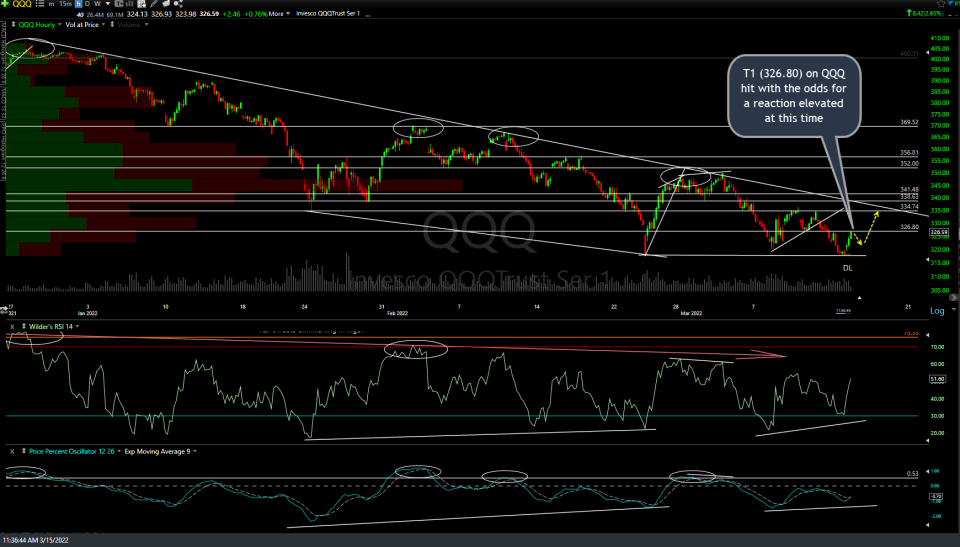Toggle the Log scale button
960x547 pixels.
click(x=937, y=311)
